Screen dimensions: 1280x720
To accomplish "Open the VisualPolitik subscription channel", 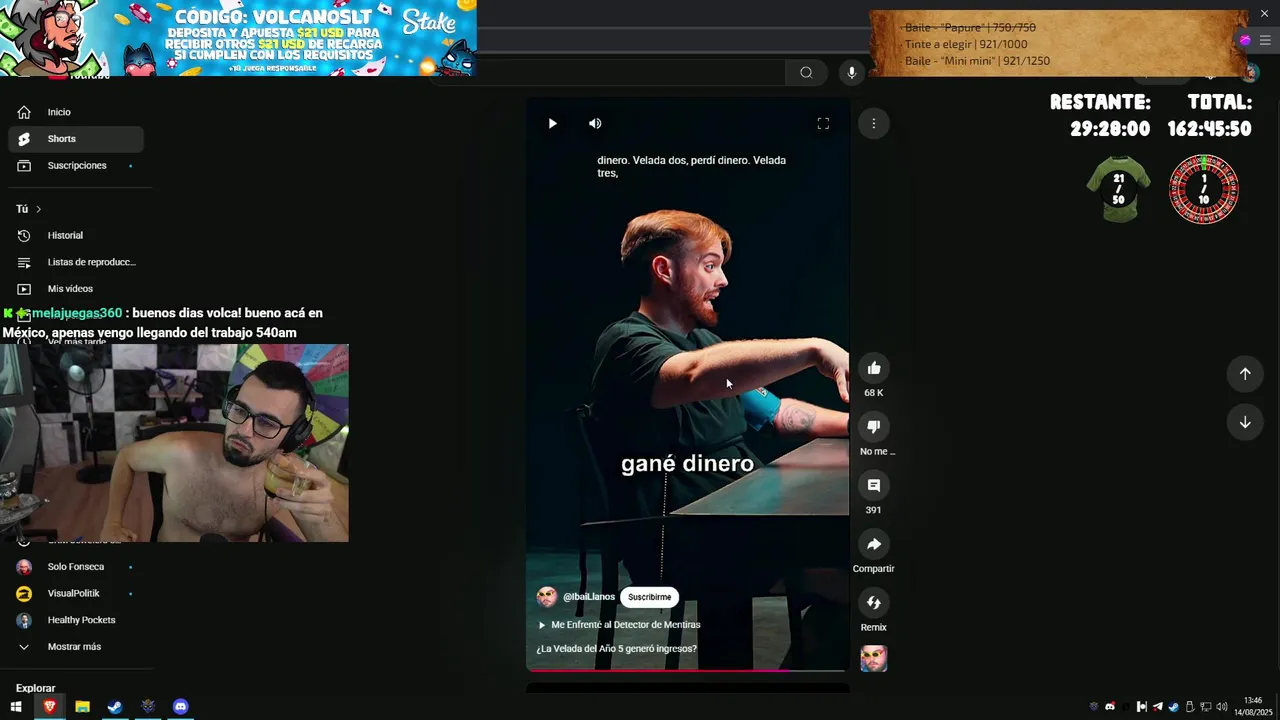I will point(75,593).
